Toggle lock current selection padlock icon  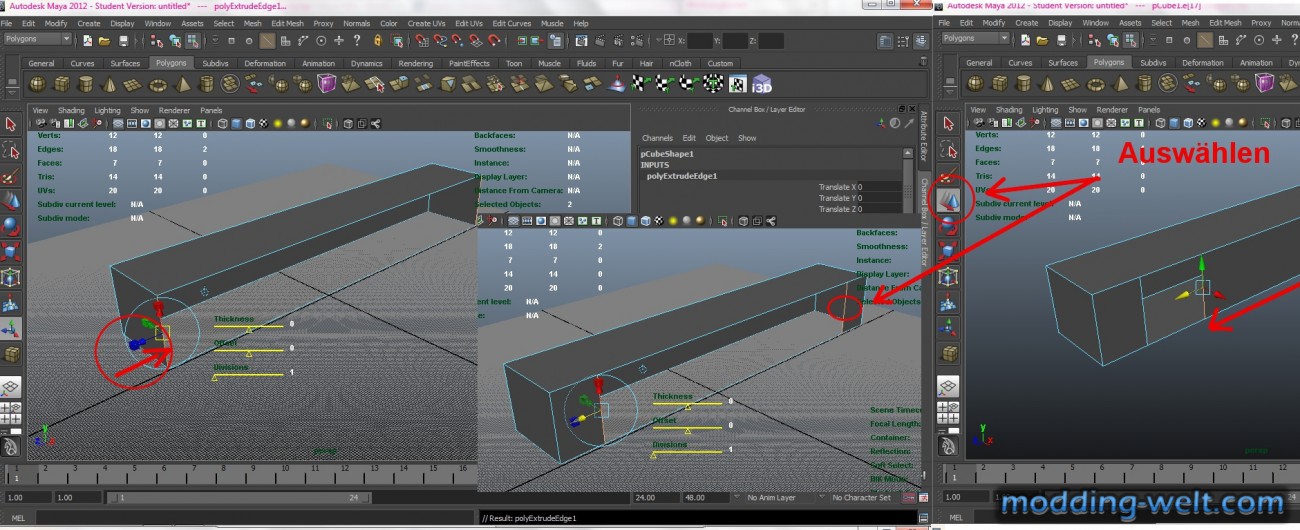(379, 41)
